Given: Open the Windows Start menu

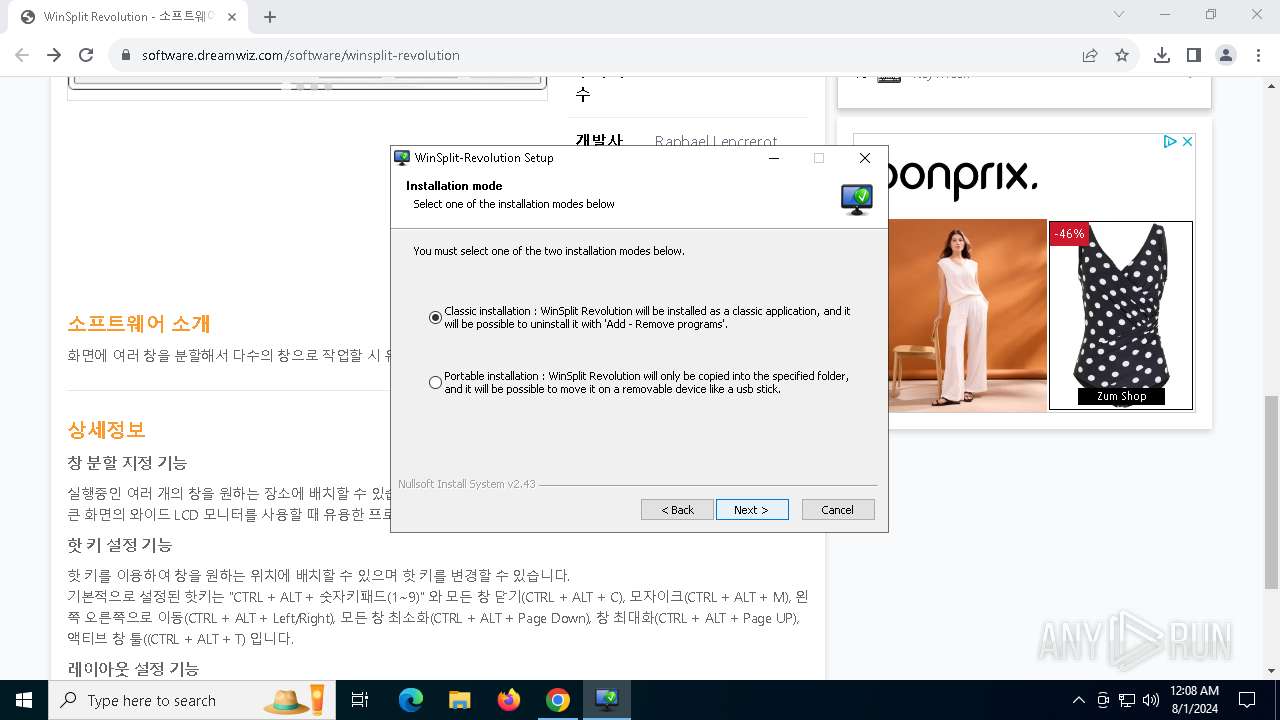Looking at the screenshot, I should click(24, 700).
